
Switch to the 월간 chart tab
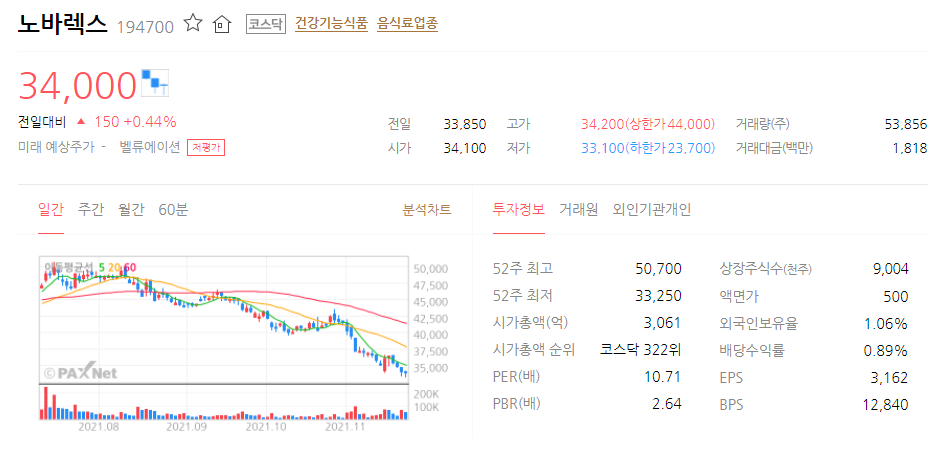[131, 210]
